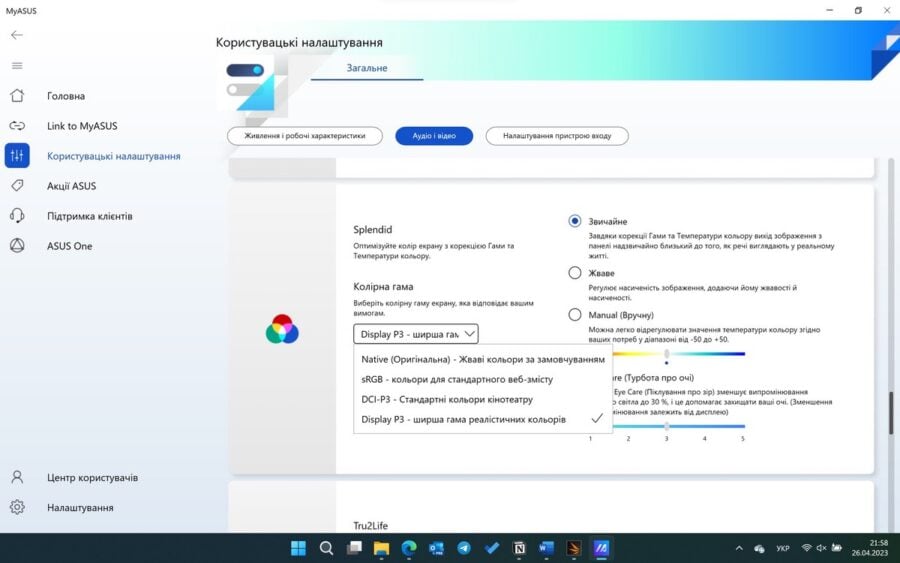The width and height of the screenshot is (900, 563).
Task: Click the settings gear icon
Action: point(17,507)
